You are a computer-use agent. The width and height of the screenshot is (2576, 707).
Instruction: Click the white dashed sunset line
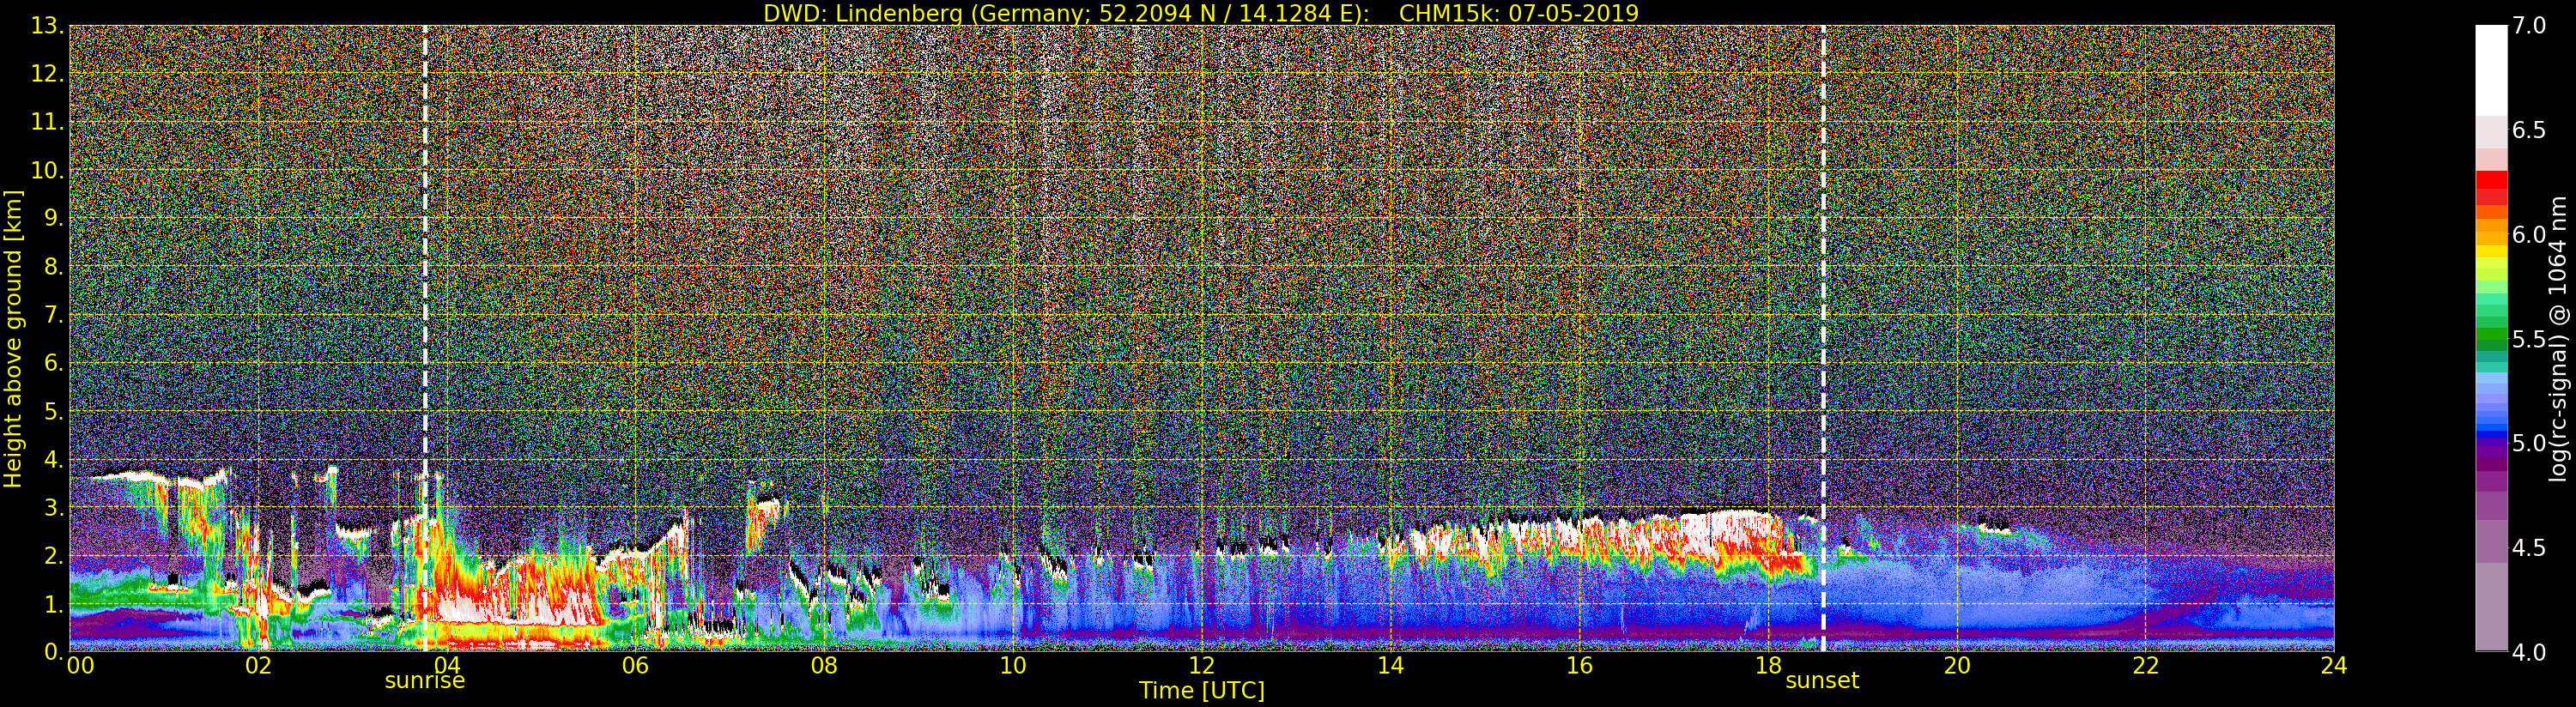1823,300
